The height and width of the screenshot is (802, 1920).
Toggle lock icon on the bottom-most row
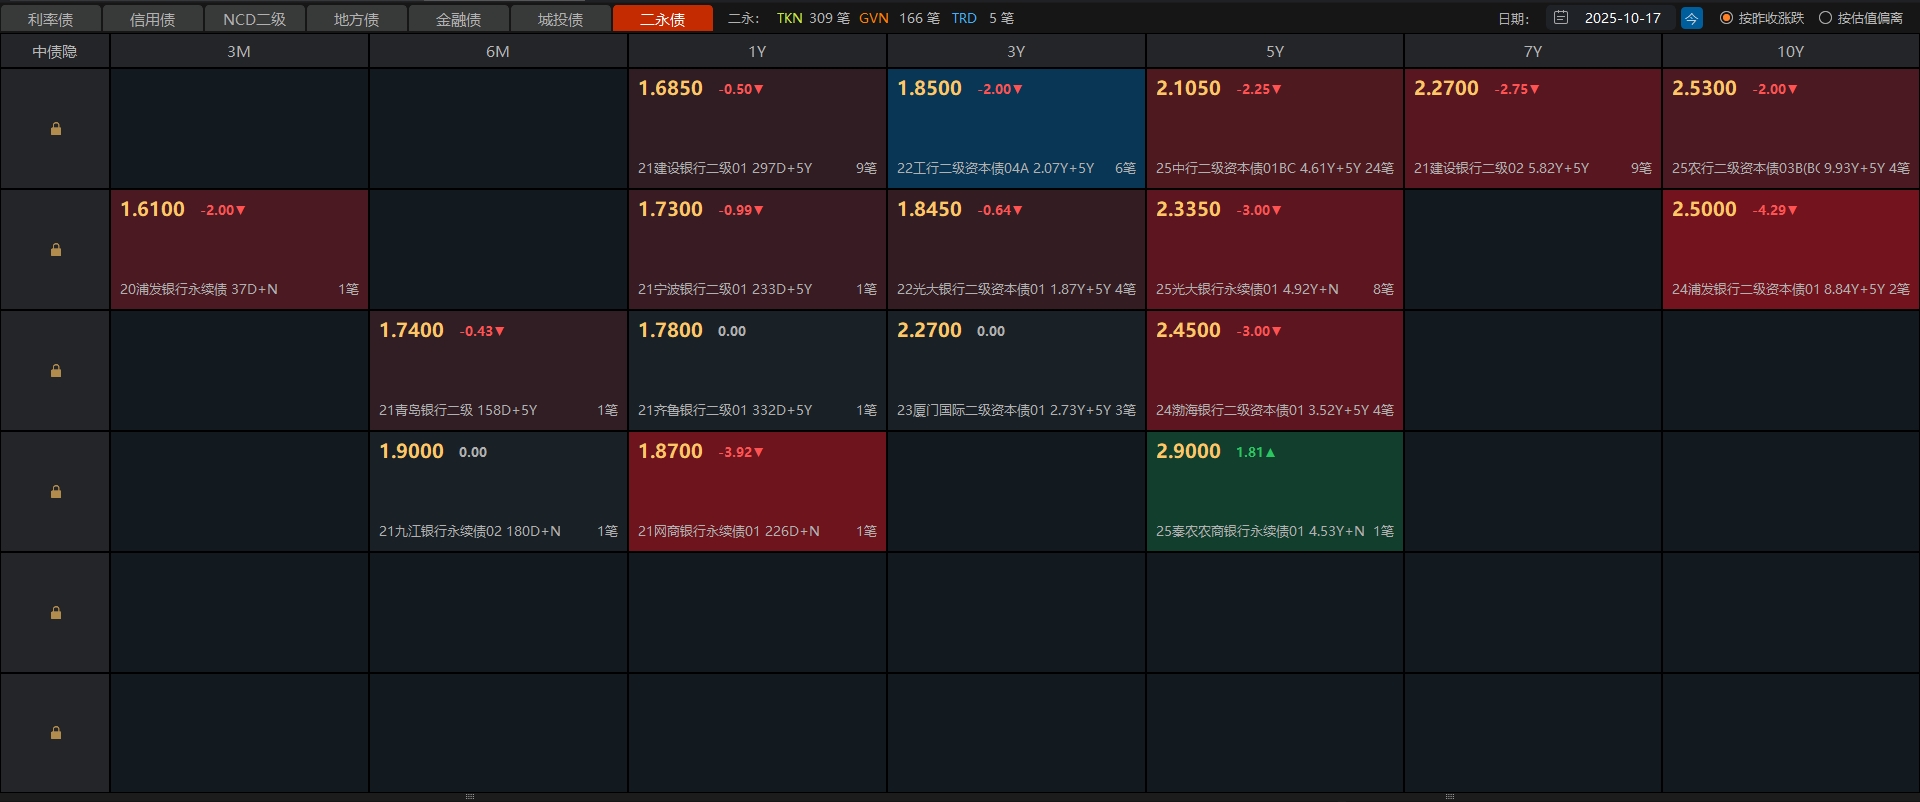coord(56,733)
